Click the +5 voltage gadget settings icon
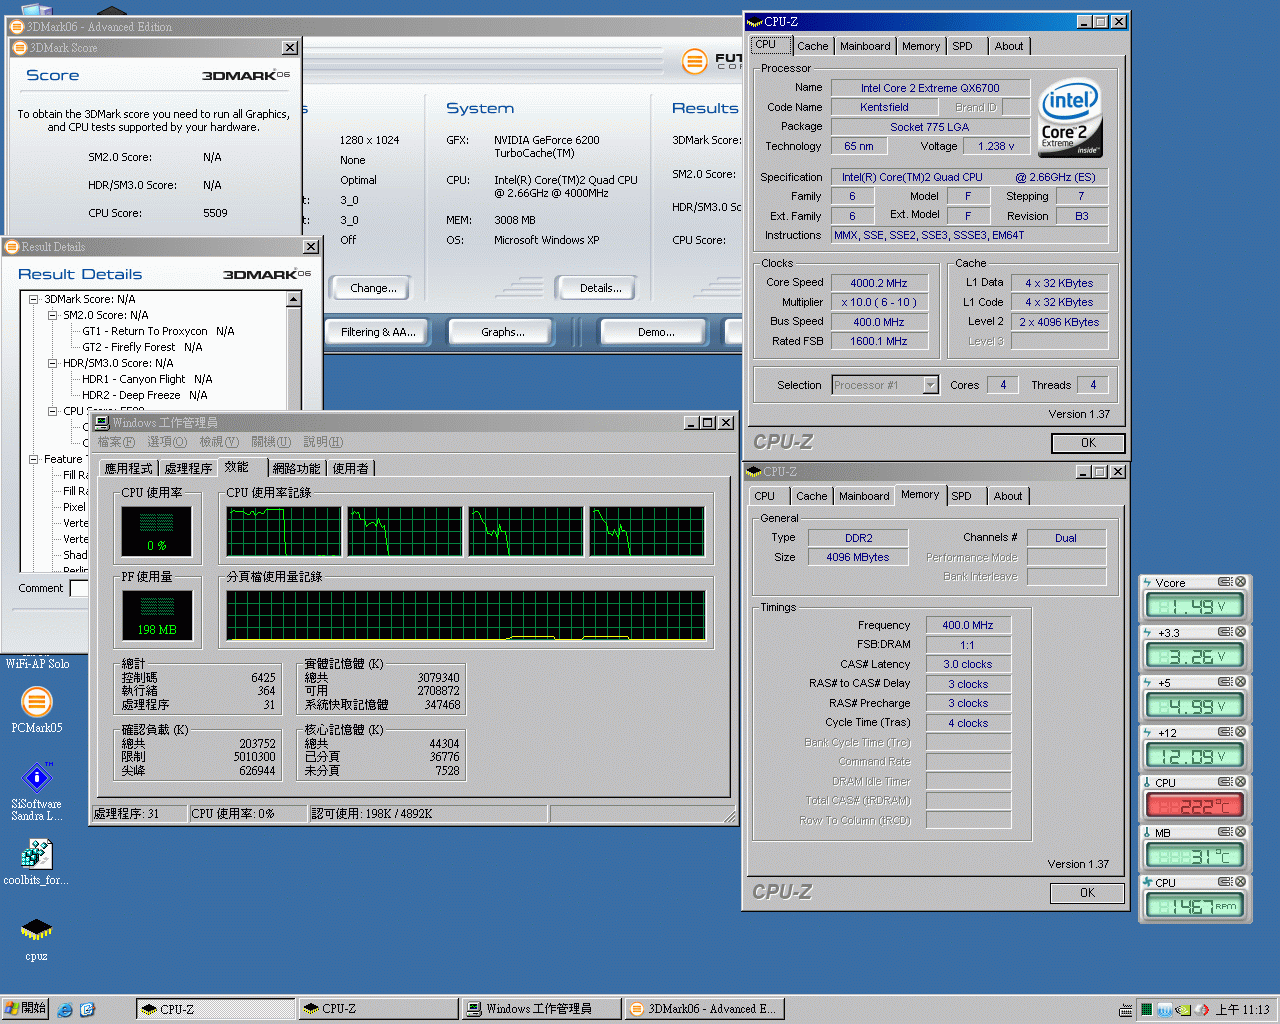Viewport: 1280px width, 1024px height. point(1224,682)
